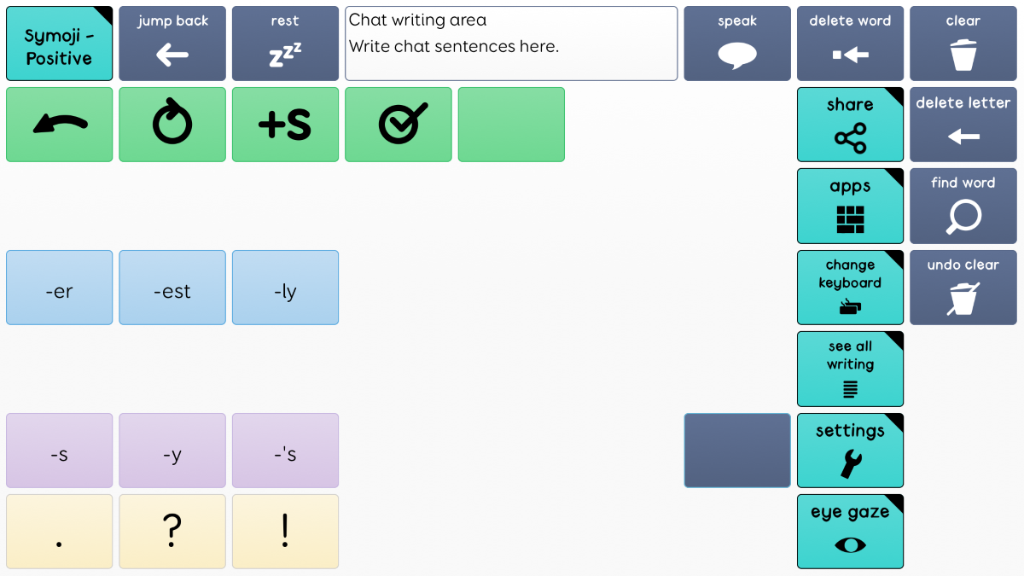Click the speak speech bubble button
The height and width of the screenshot is (576, 1024).
click(x=737, y=44)
